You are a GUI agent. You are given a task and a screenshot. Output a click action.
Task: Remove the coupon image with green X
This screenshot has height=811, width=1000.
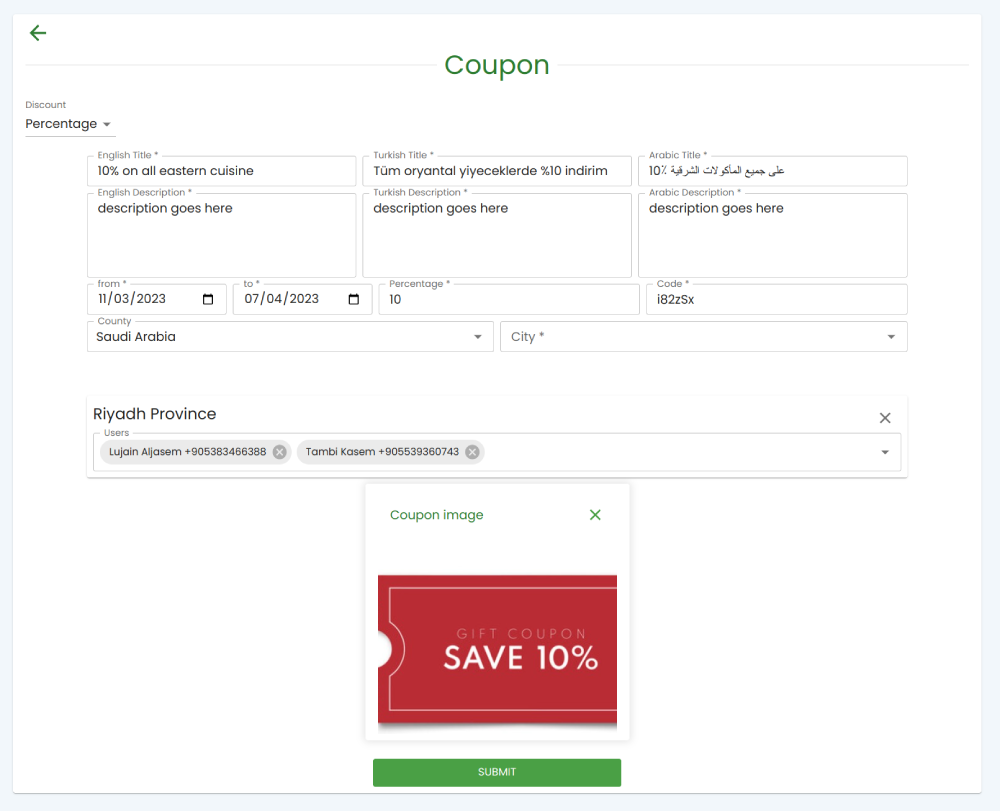(x=595, y=515)
